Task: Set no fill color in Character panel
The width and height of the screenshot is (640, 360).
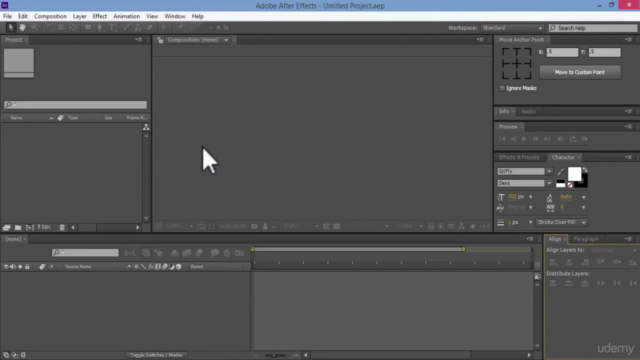Action: tap(570, 185)
